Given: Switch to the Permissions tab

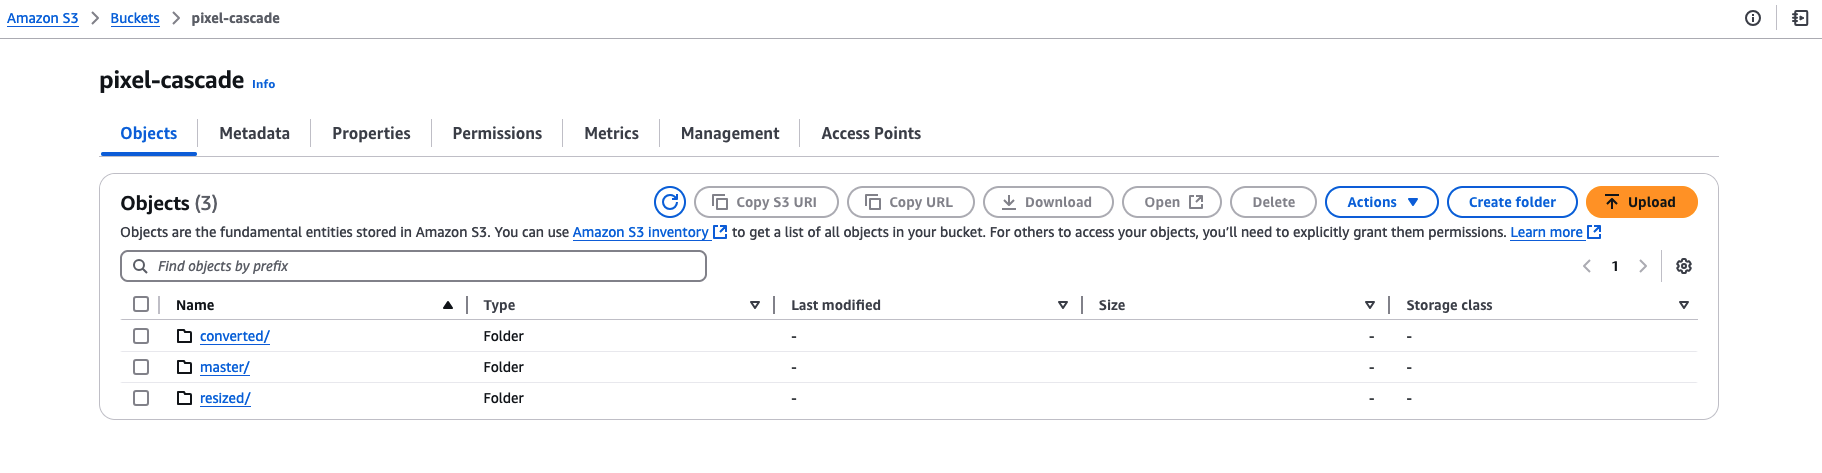Looking at the screenshot, I should pyautogui.click(x=497, y=133).
